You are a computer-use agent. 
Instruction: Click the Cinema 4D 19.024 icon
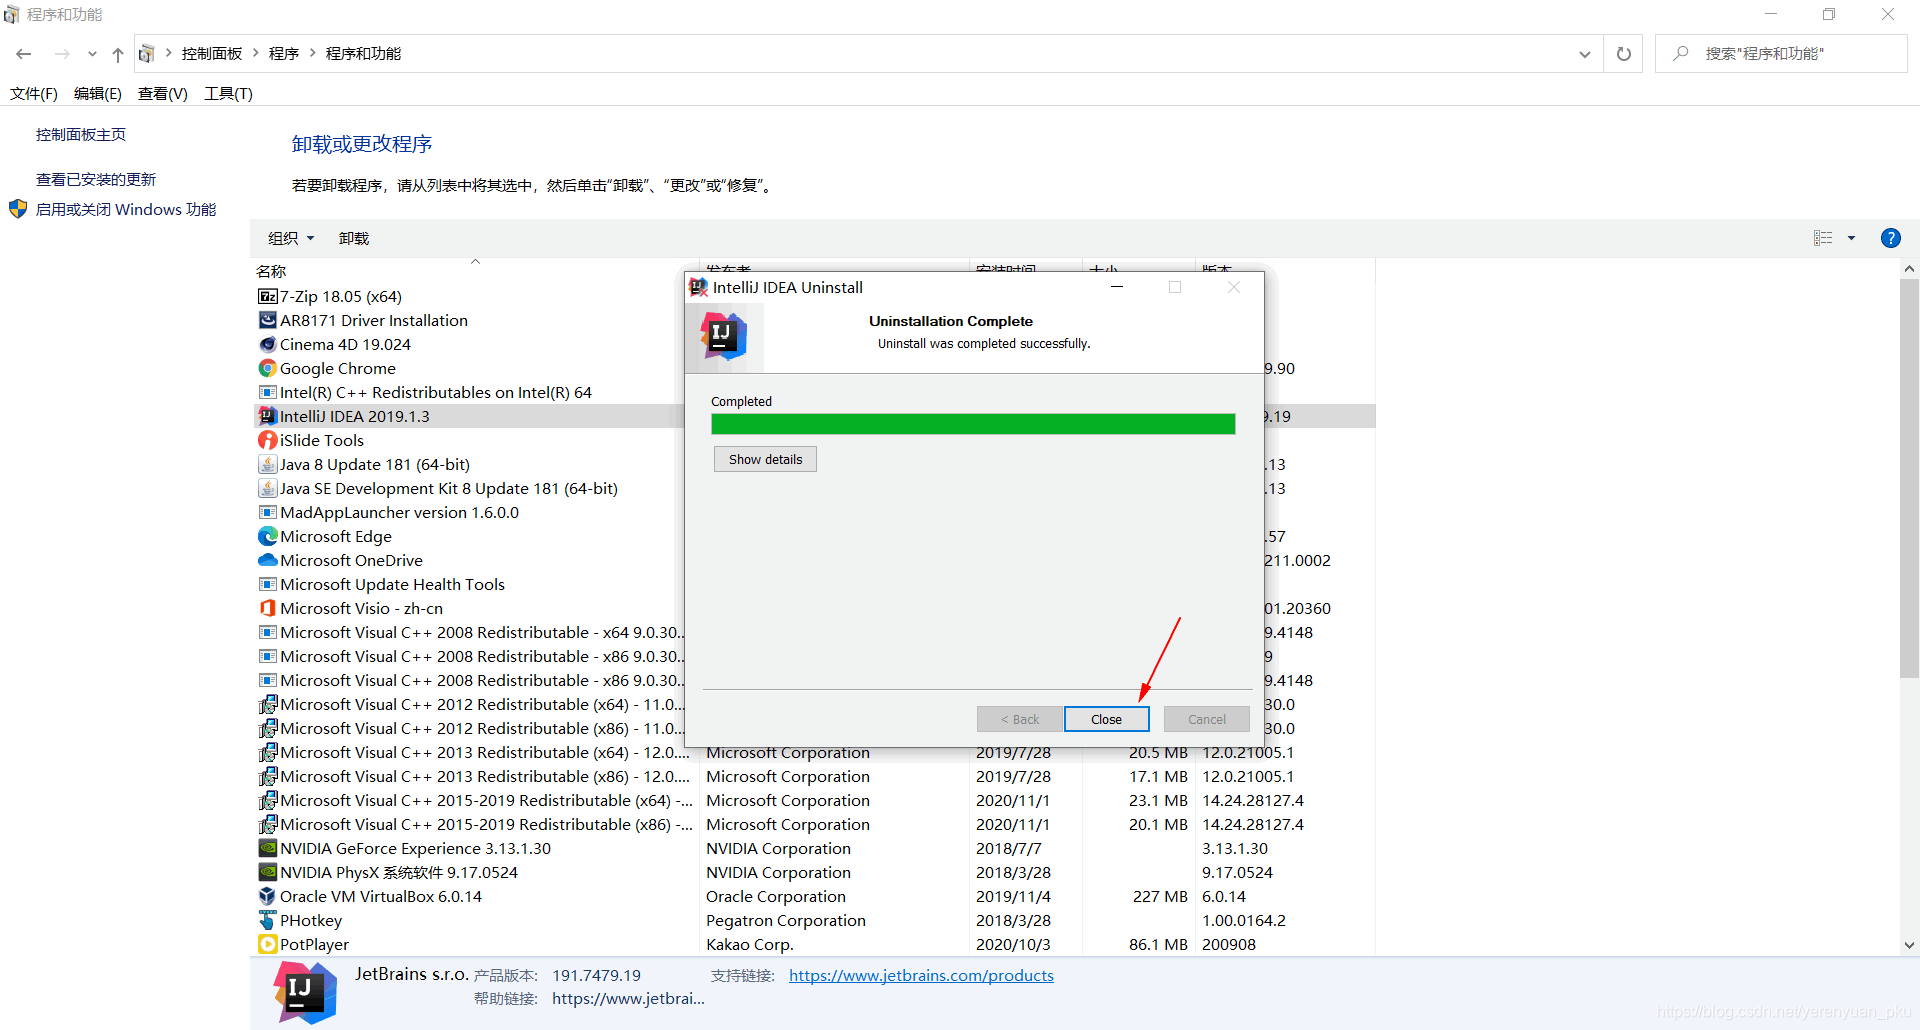click(x=268, y=344)
